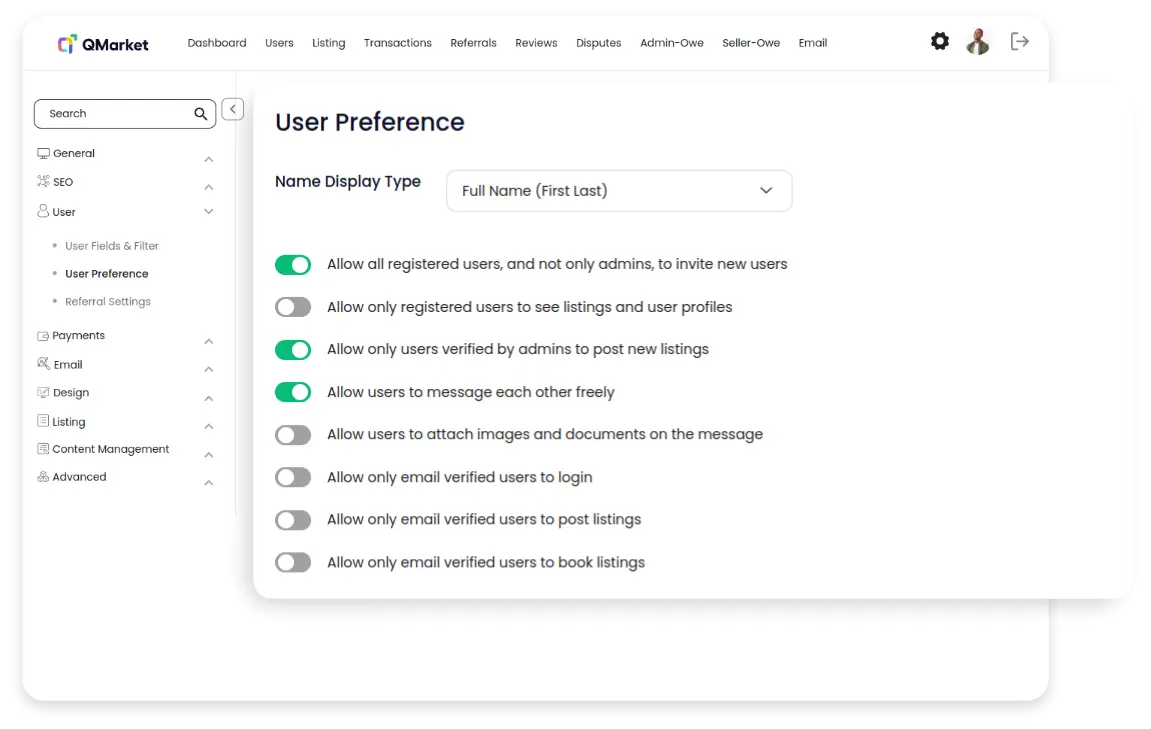Open User Fields & Filter page
Image resolution: width=1151 pixels, height=729 pixels.
112,246
